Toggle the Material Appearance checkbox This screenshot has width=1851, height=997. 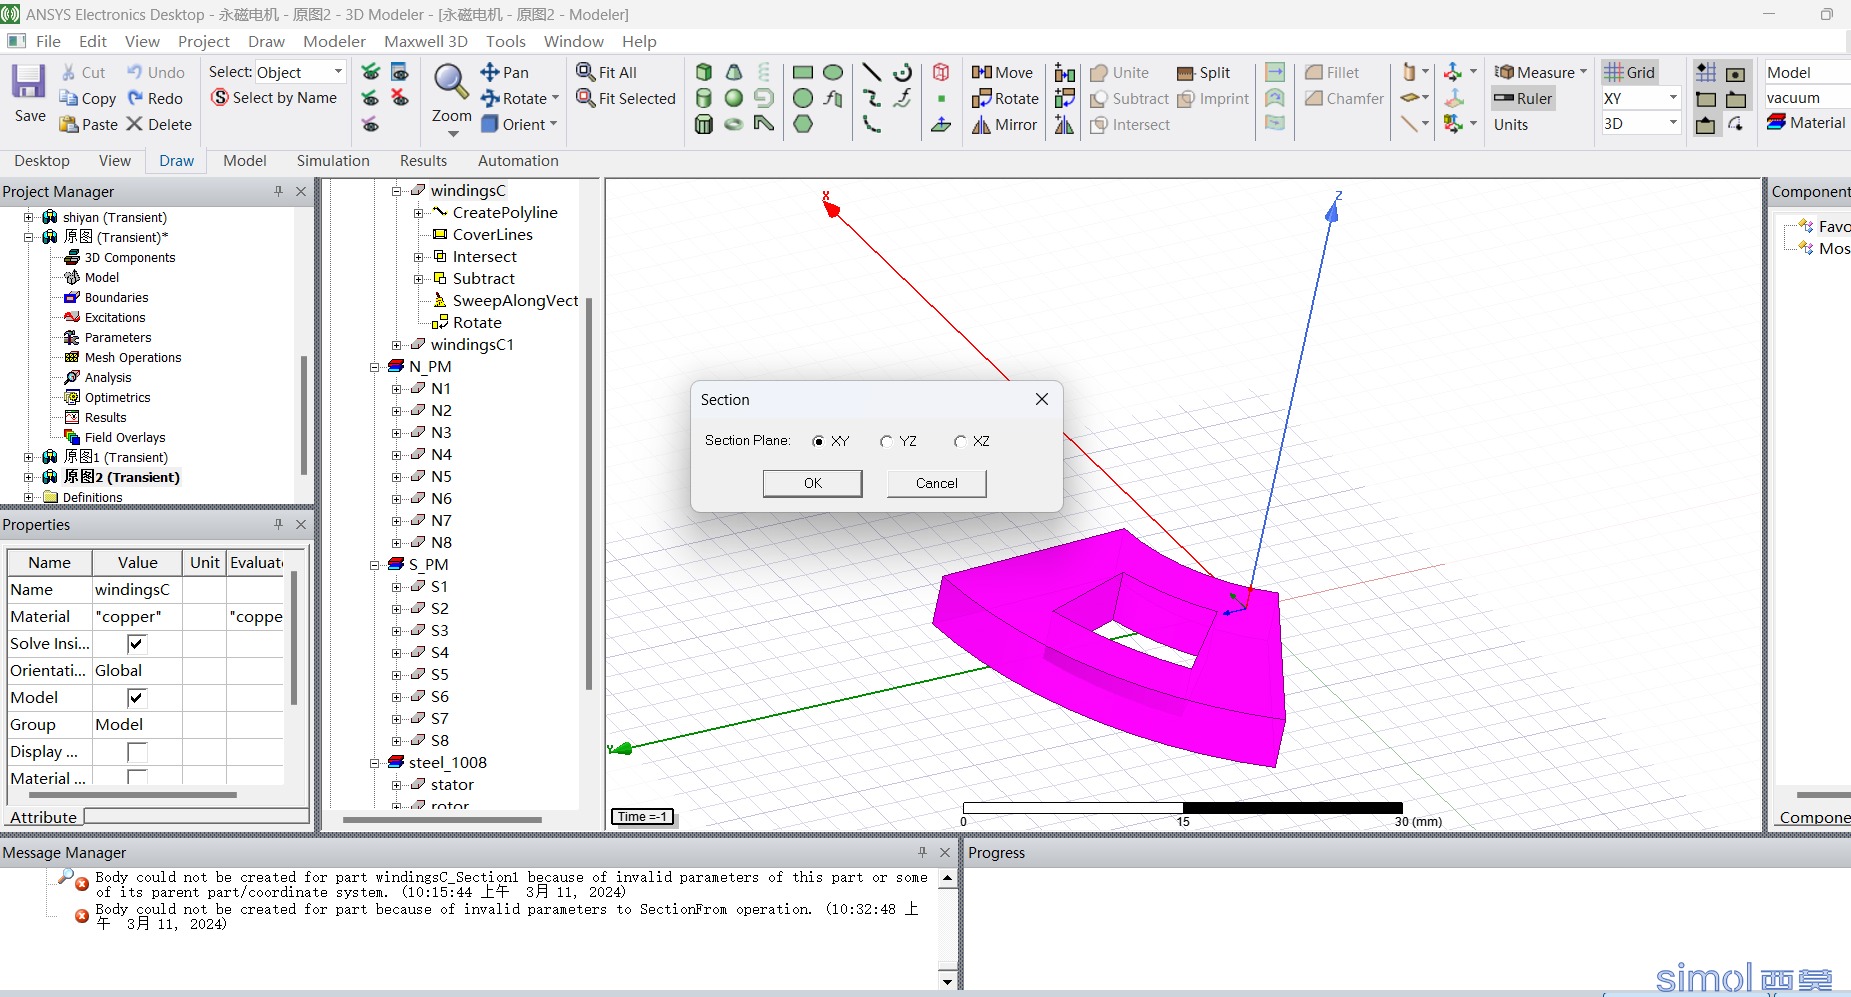[x=137, y=777]
